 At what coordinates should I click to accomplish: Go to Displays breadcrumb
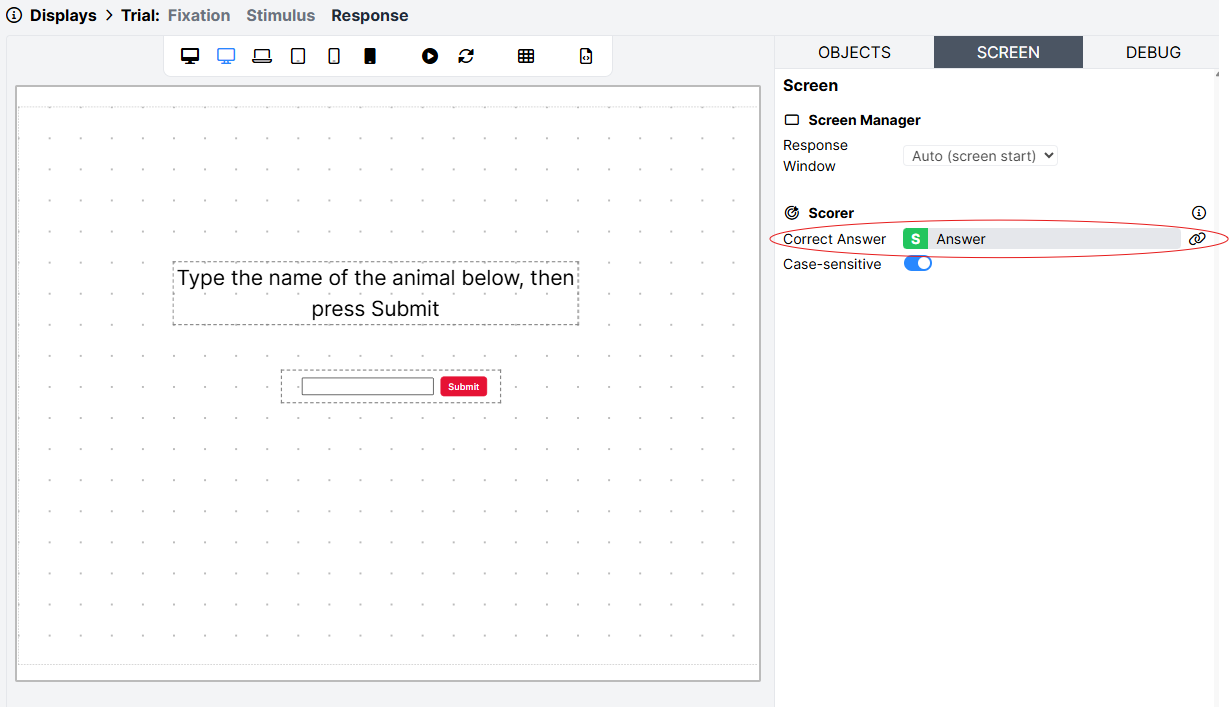pos(63,15)
